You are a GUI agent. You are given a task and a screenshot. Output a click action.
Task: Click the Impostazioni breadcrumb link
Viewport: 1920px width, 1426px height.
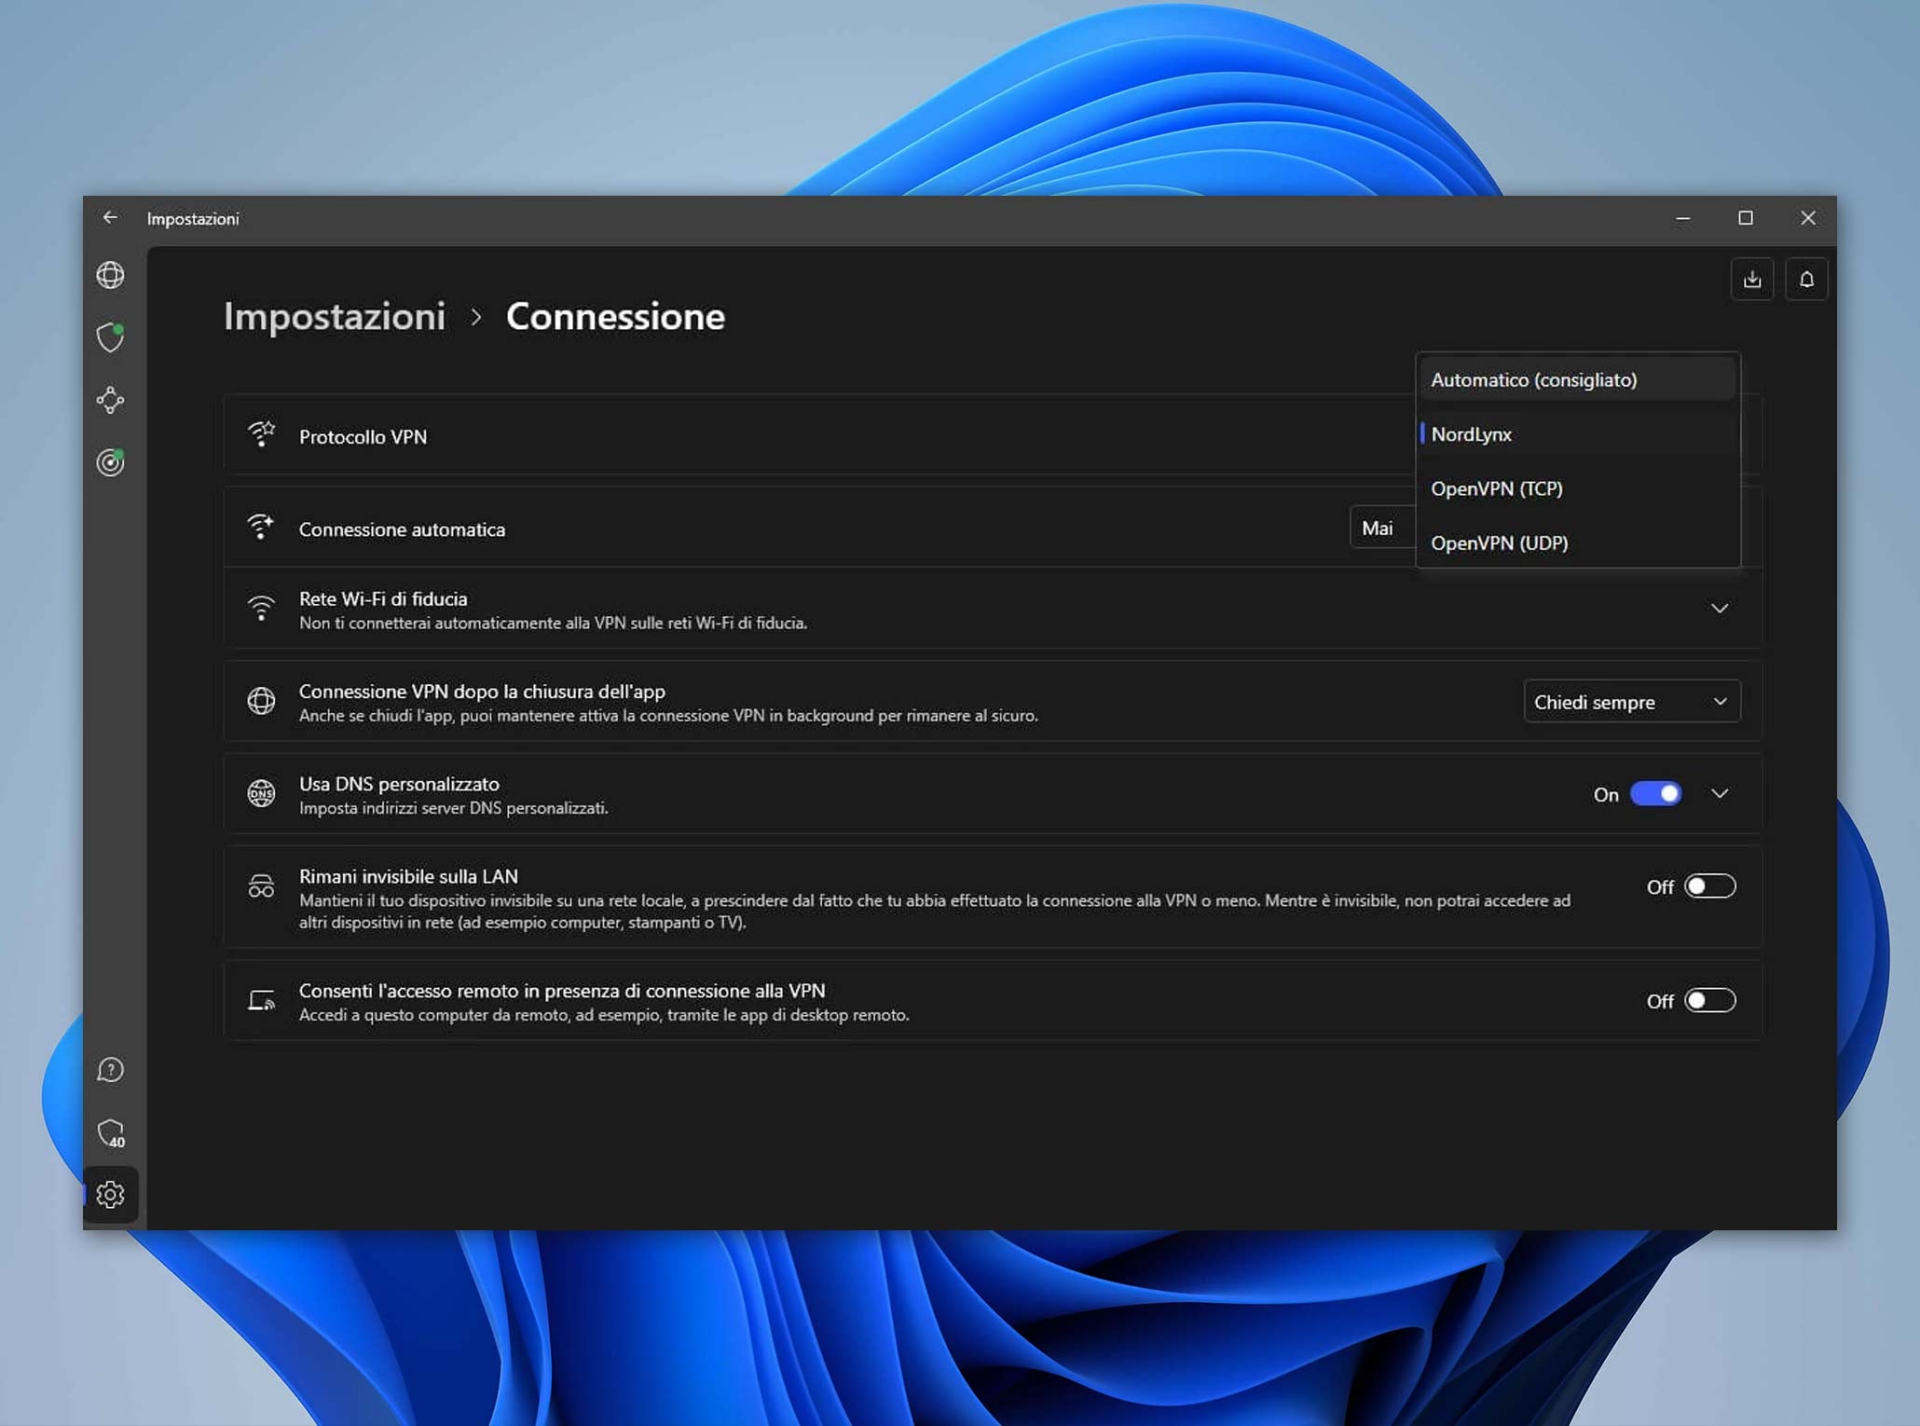(x=334, y=316)
